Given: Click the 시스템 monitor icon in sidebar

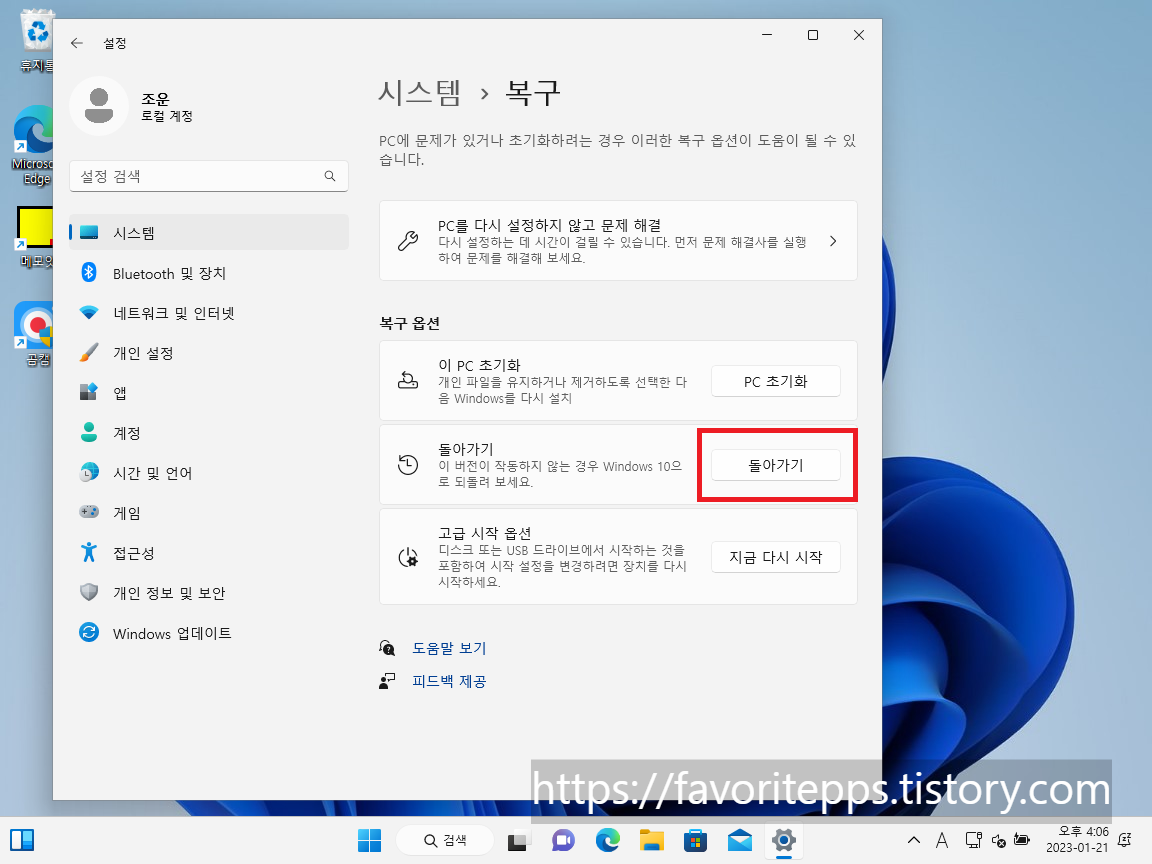Looking at the screenshot, I should [89, 233].
